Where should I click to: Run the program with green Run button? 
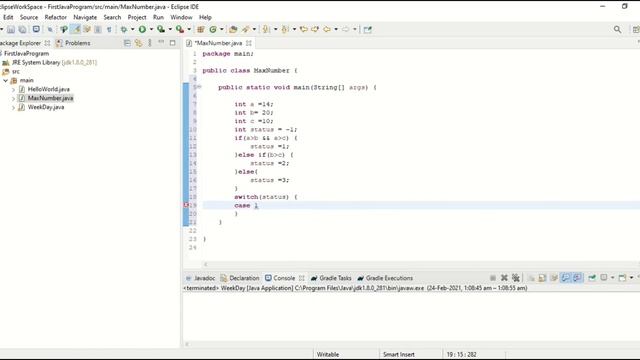[x=142, y=29]
